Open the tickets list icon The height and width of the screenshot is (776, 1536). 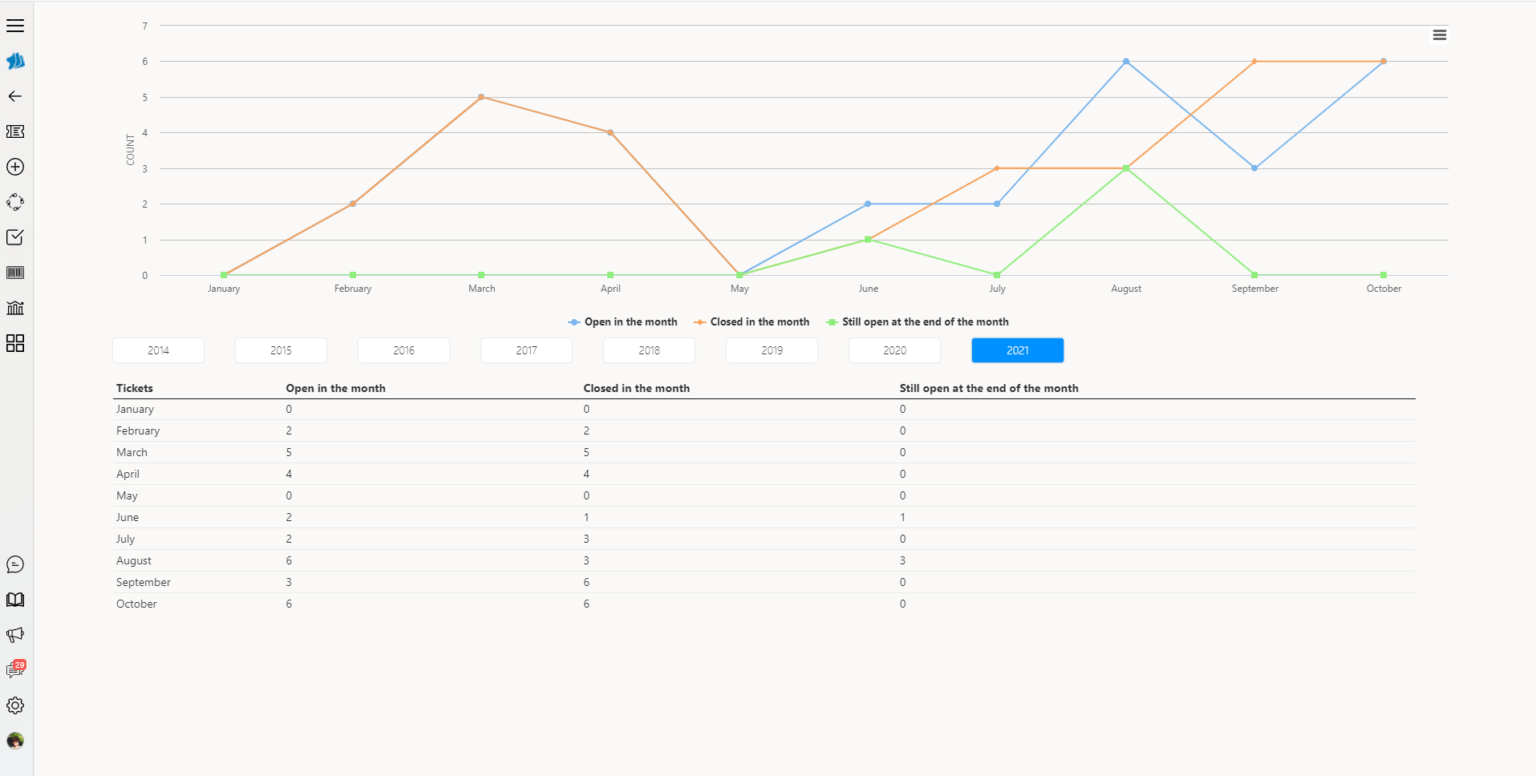15,131
